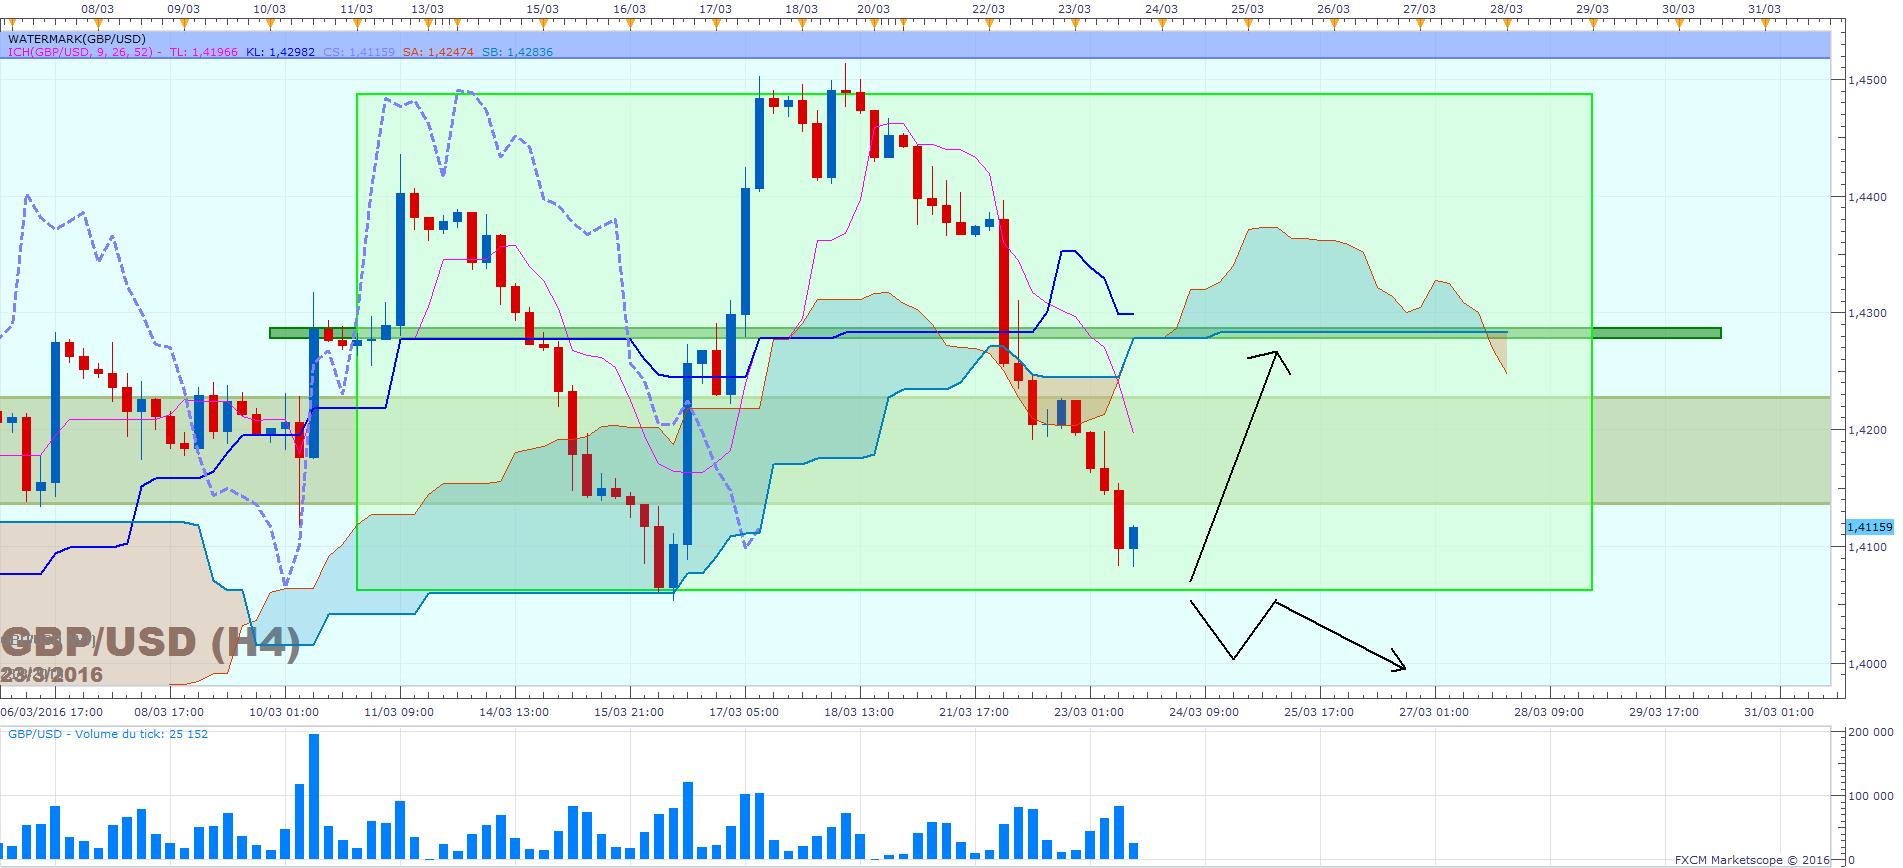This screenshot has width=1903, height=868.
Task: Click the WATERMARK(GBP/USD) indicator label
Action: click(x=77, y=39)
